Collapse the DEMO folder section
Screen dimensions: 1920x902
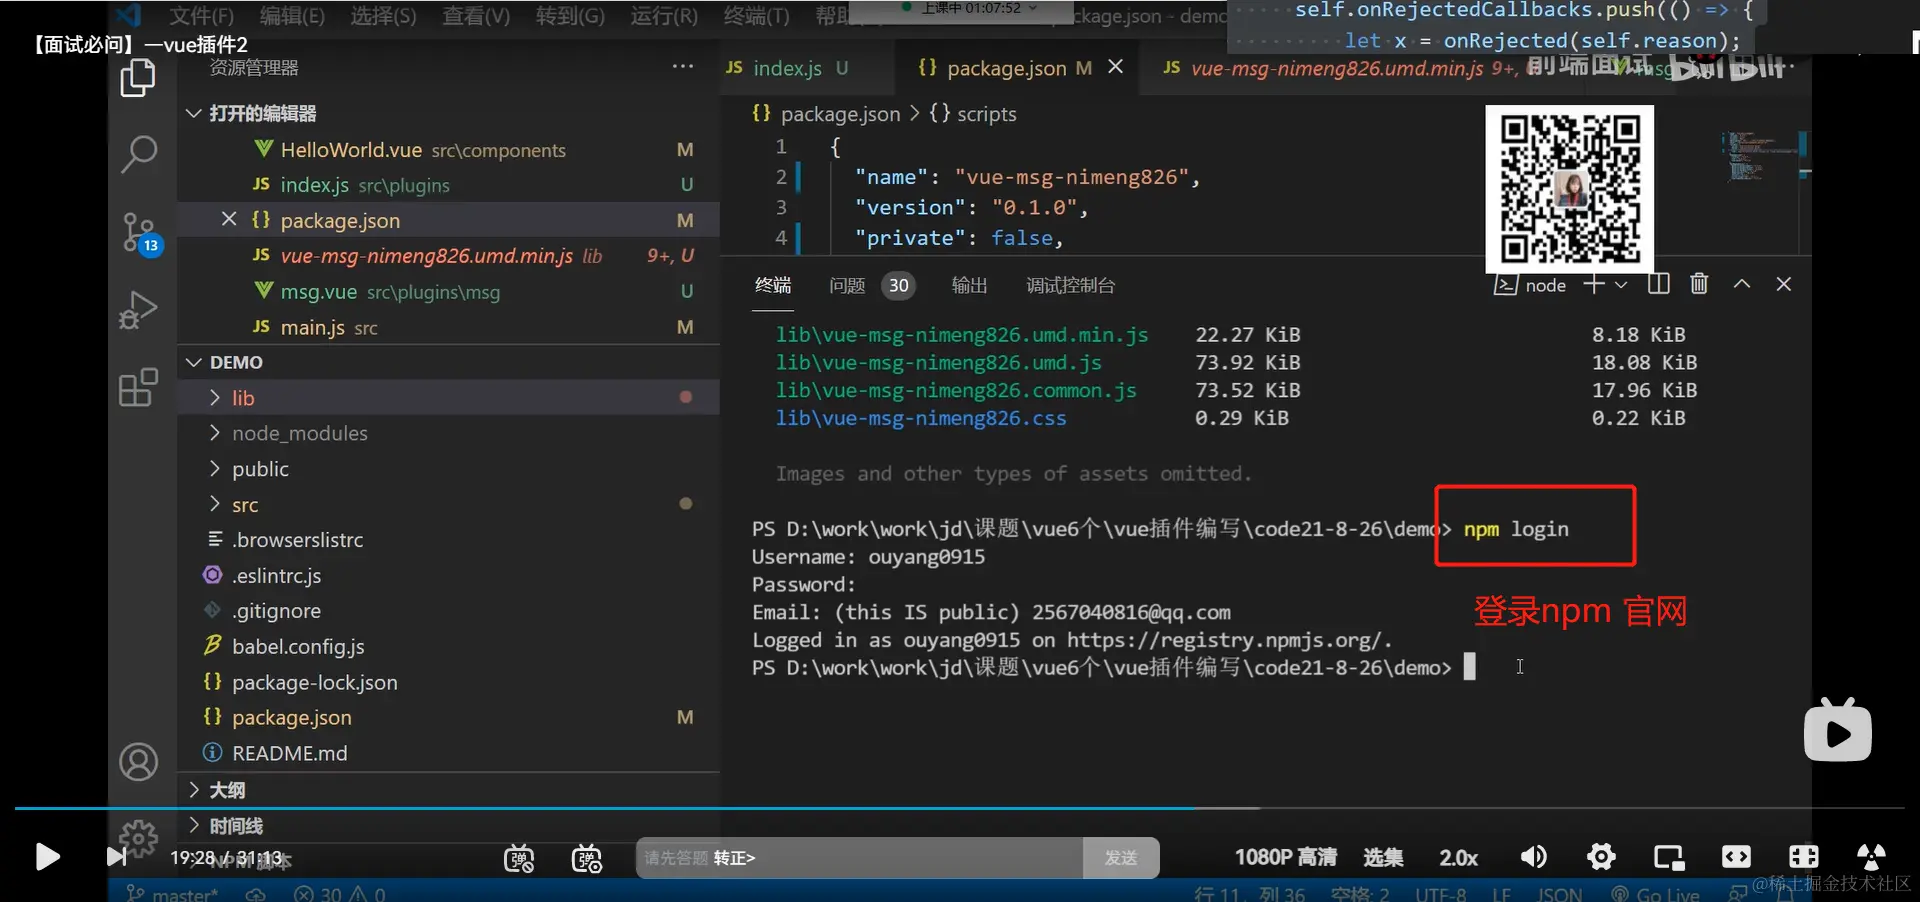pyautogui.click(x=195, y=362)
